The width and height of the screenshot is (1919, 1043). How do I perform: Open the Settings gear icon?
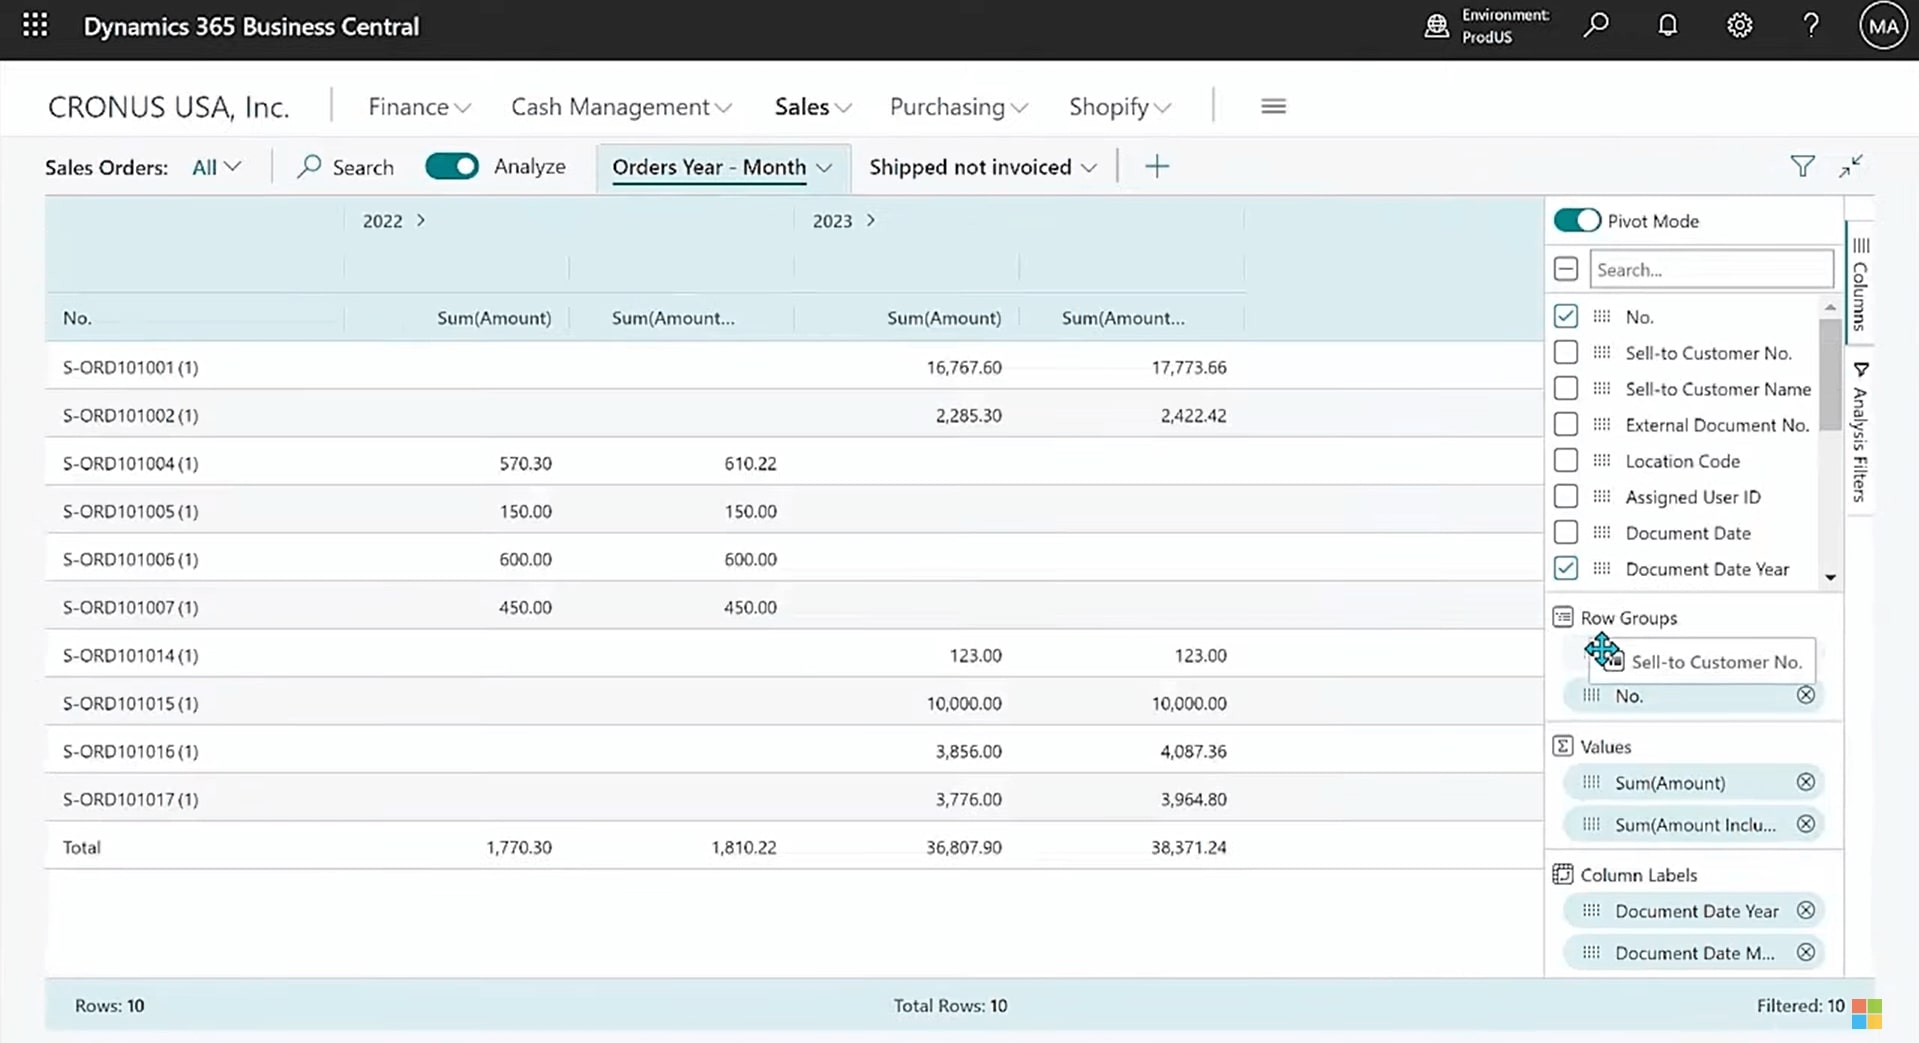[x=1739, y=24]
